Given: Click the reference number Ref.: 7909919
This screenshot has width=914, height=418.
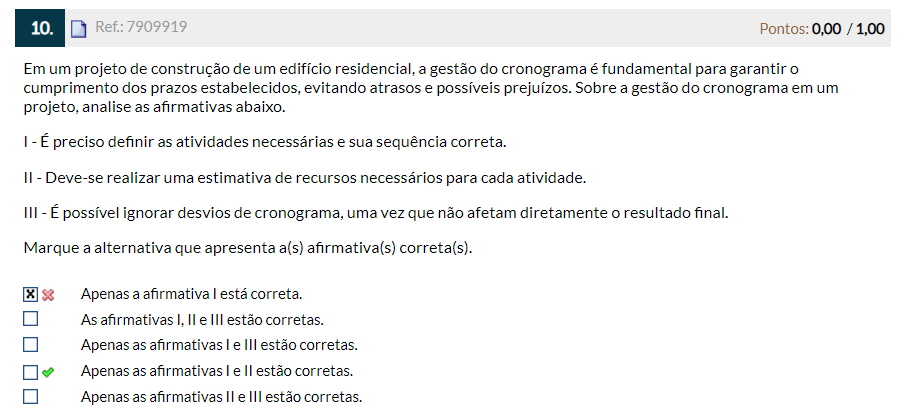Looking at the screenshot, I should click(x=141, y=27).
